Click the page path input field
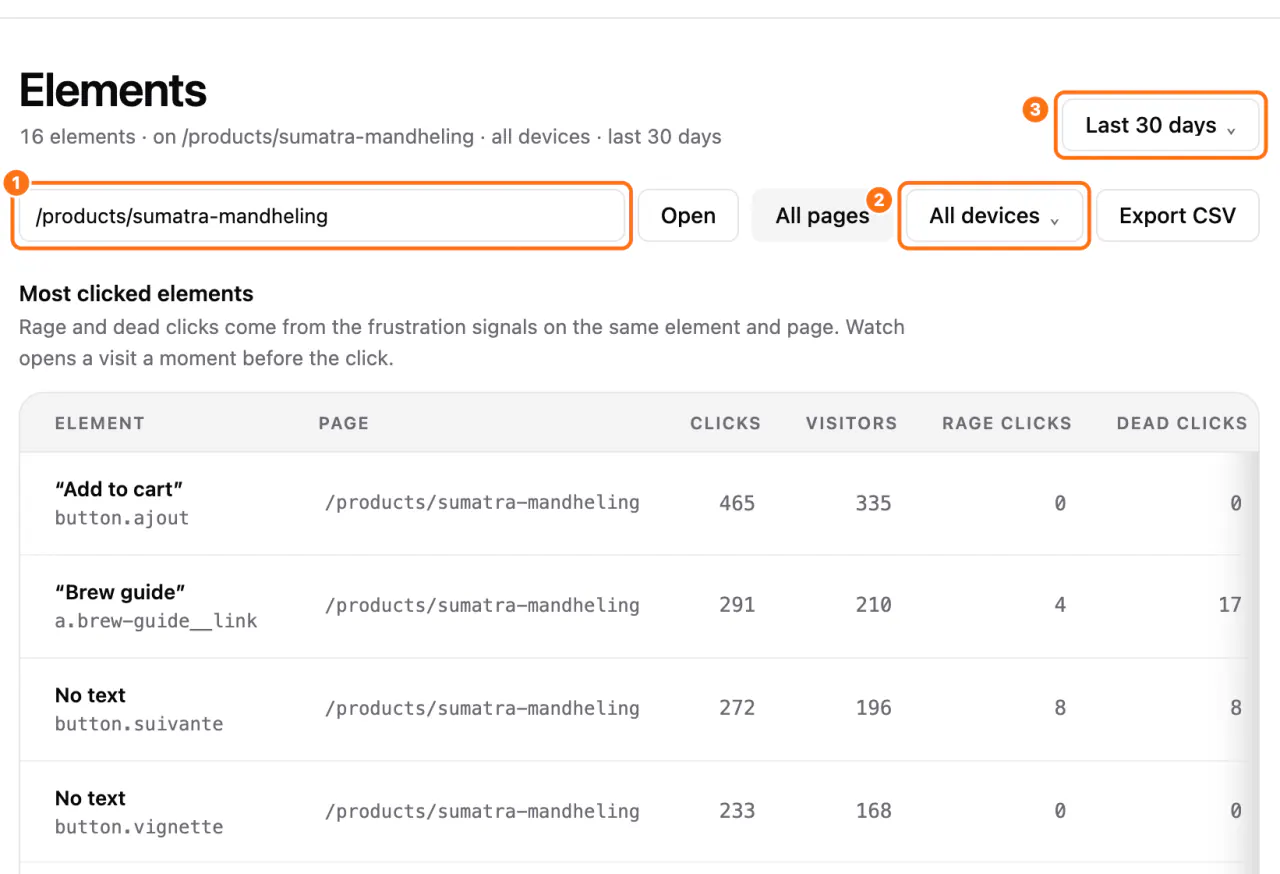Viewport: 1280px width, 874px height. [322, 216]
